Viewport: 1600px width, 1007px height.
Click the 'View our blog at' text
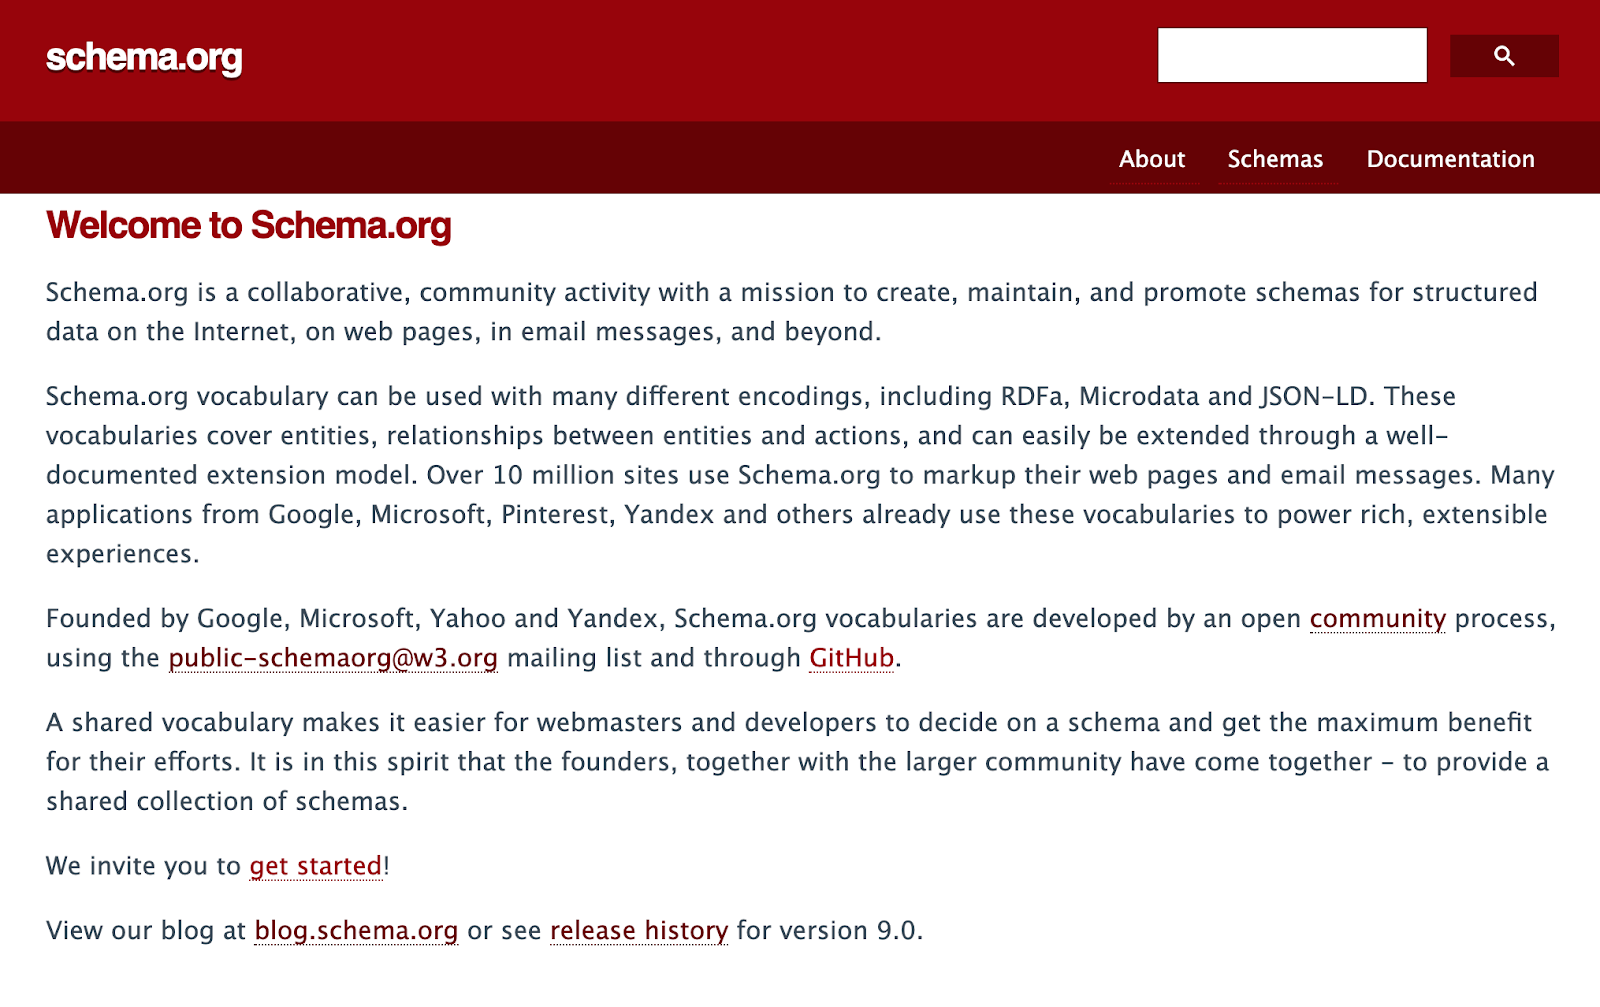[x=146, y=931]
